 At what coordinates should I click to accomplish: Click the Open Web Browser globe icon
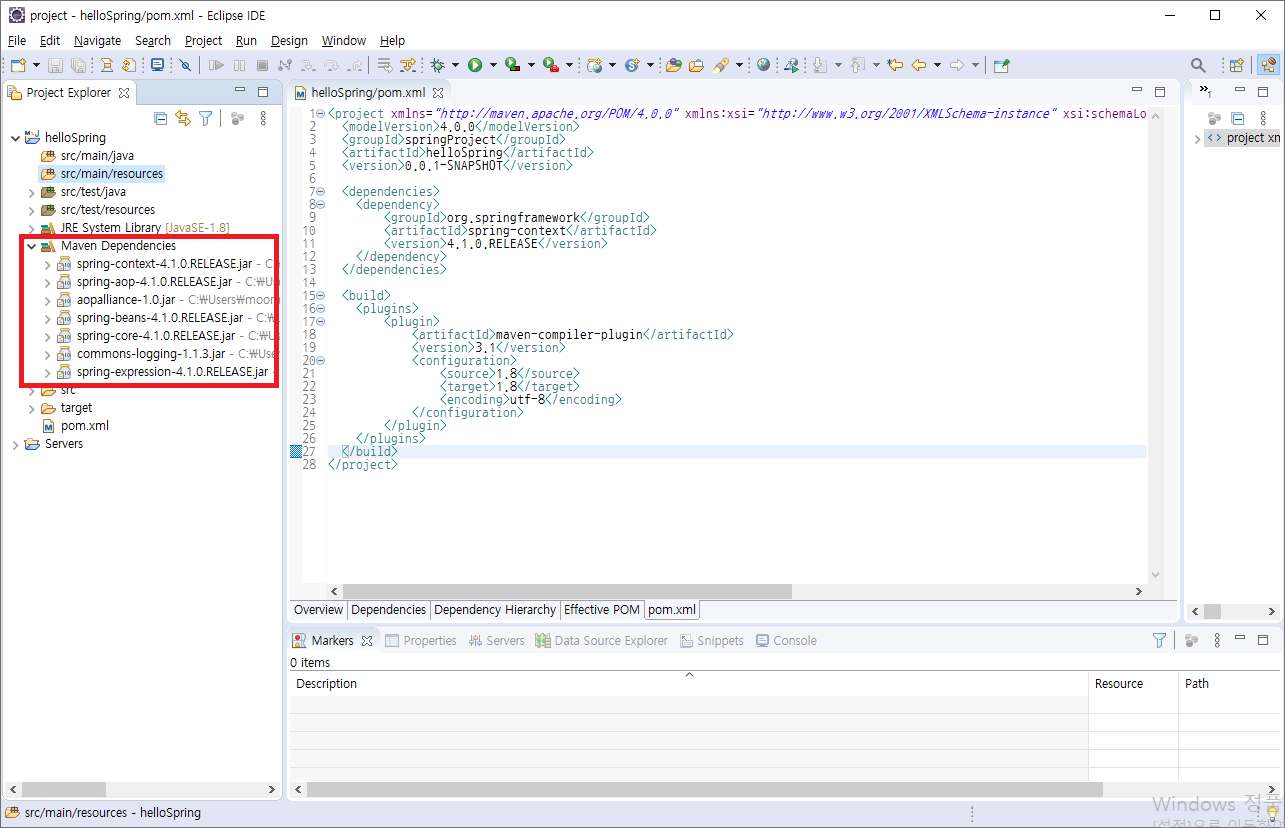[x=764, y=65]
